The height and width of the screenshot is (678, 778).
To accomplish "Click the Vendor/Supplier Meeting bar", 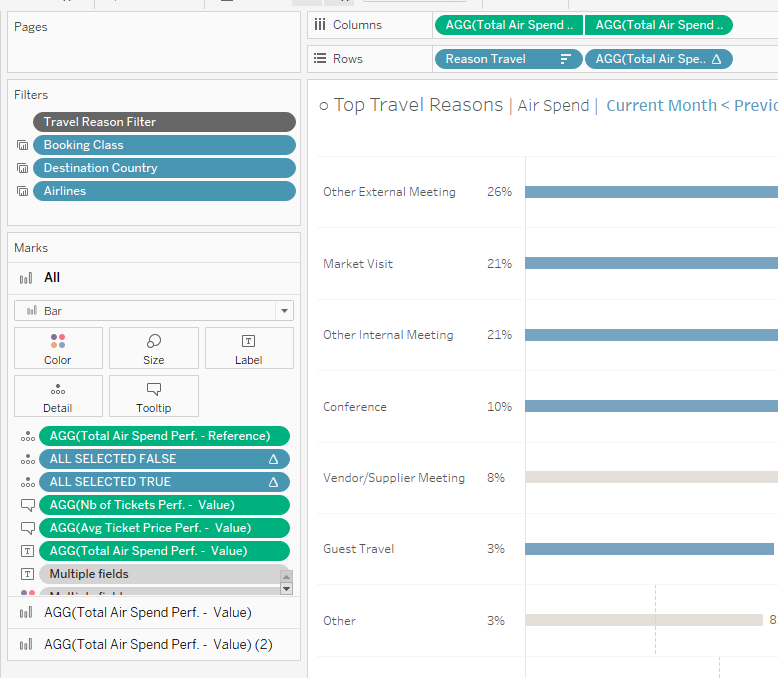I will (650, 478).
